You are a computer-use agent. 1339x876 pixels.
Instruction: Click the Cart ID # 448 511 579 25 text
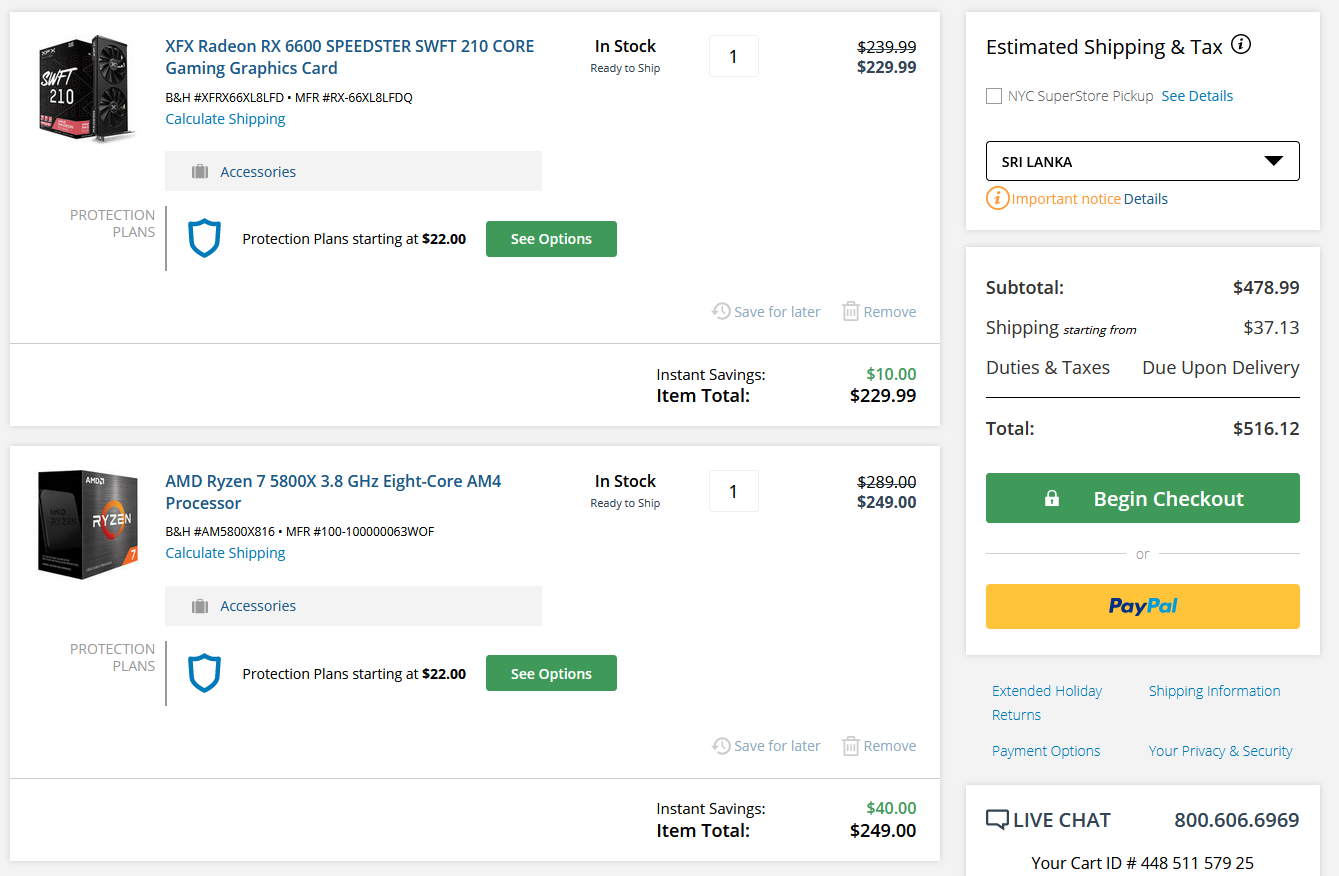1143,862
